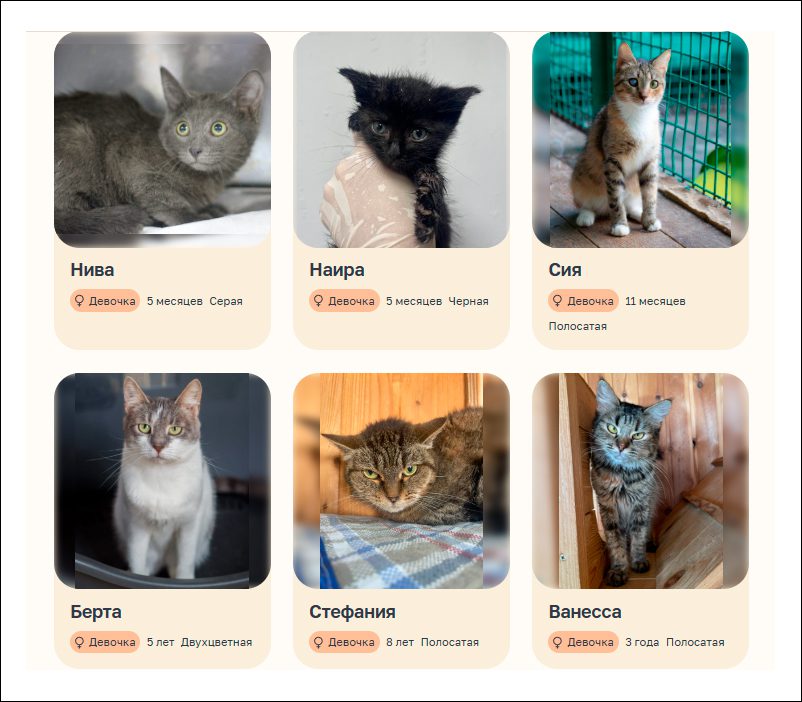Open Нива's gray cat photo
802x702 pixels.
coord(162,140)
